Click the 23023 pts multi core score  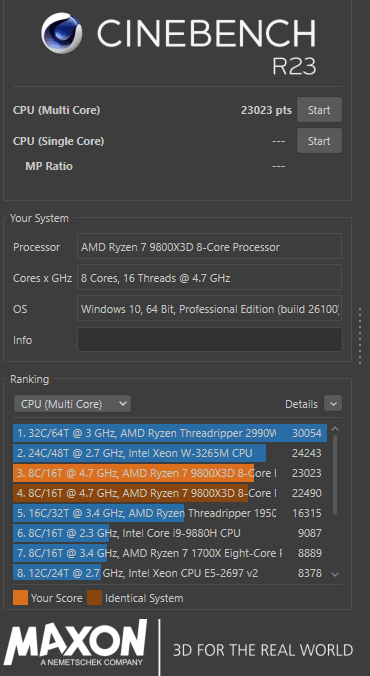coord(266,110)
